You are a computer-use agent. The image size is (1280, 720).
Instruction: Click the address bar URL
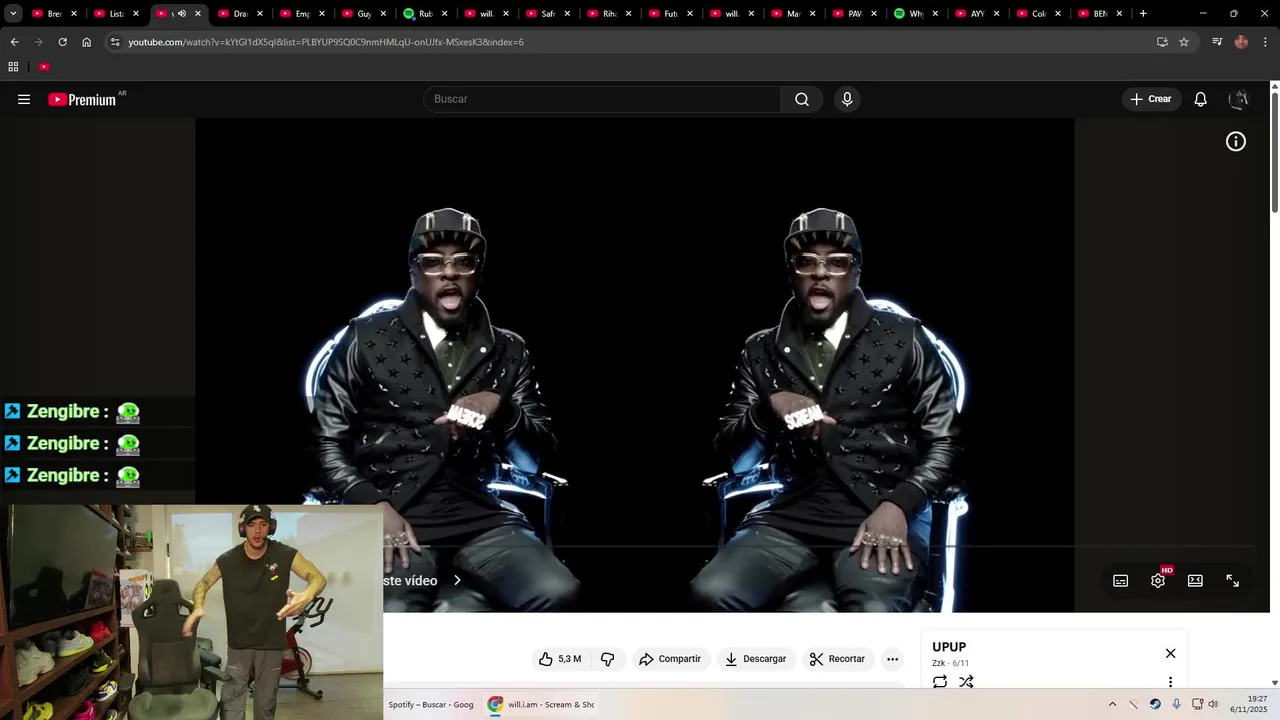coord(326,42)
